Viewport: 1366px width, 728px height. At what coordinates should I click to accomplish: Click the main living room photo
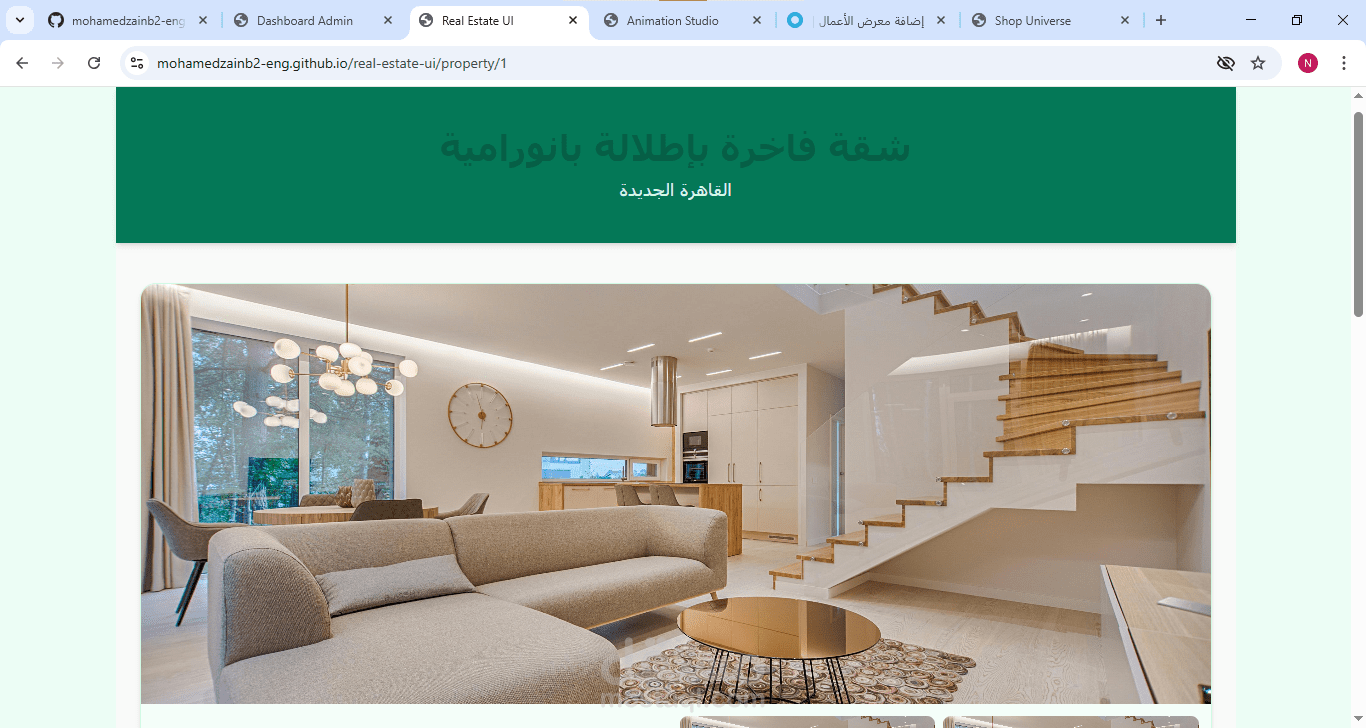(676, 494)
